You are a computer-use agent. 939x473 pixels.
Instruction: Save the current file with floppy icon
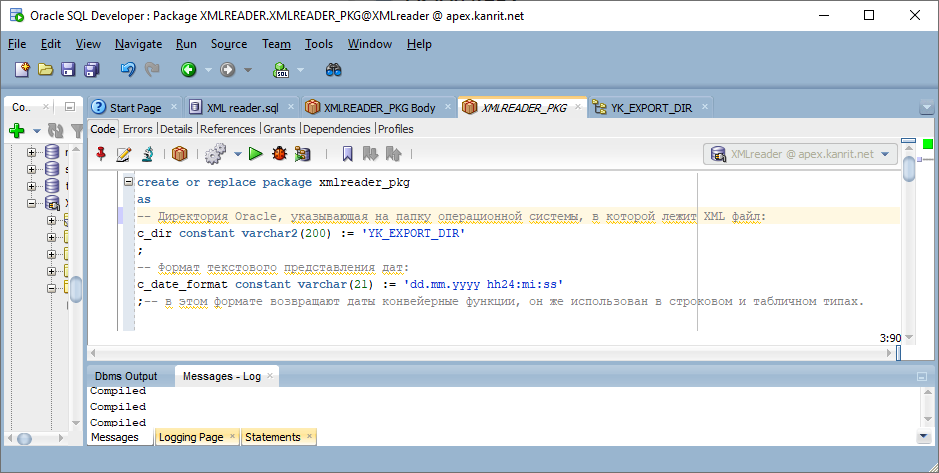click(x=68, y=69)
